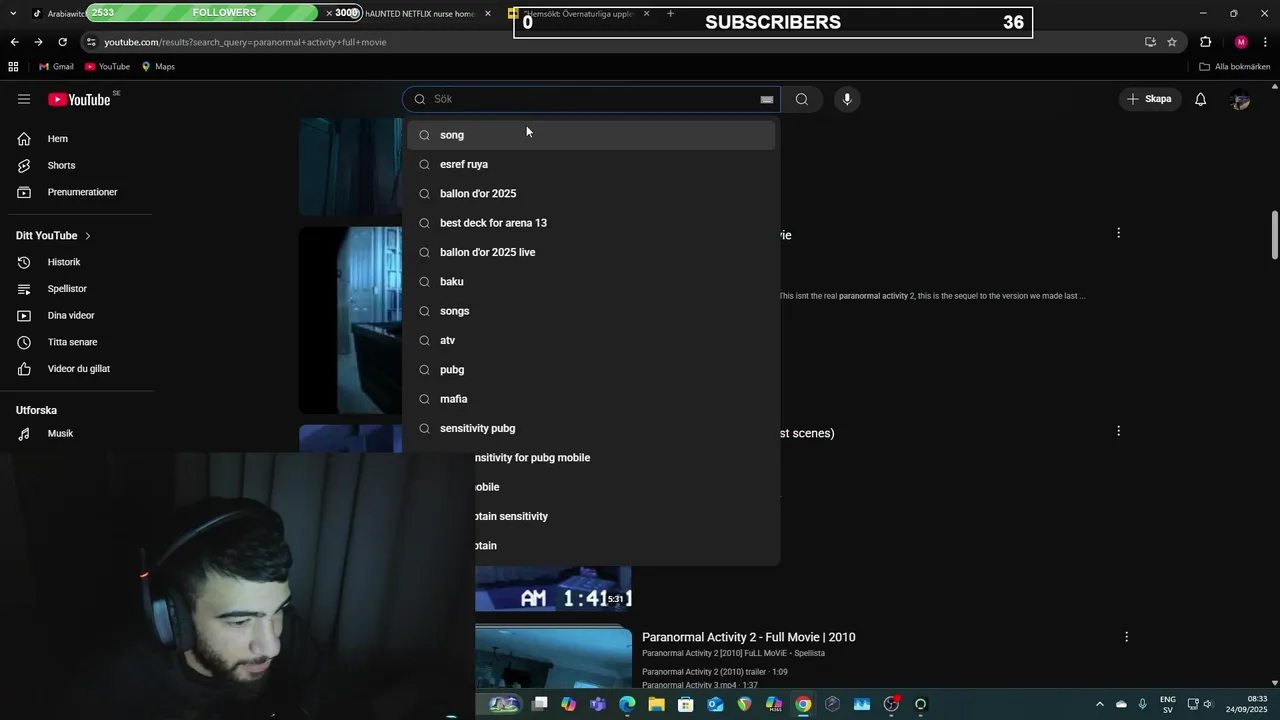
Task: Switch to Hemsökt Övernaturliga tab
Action: (x=580, y=14)
